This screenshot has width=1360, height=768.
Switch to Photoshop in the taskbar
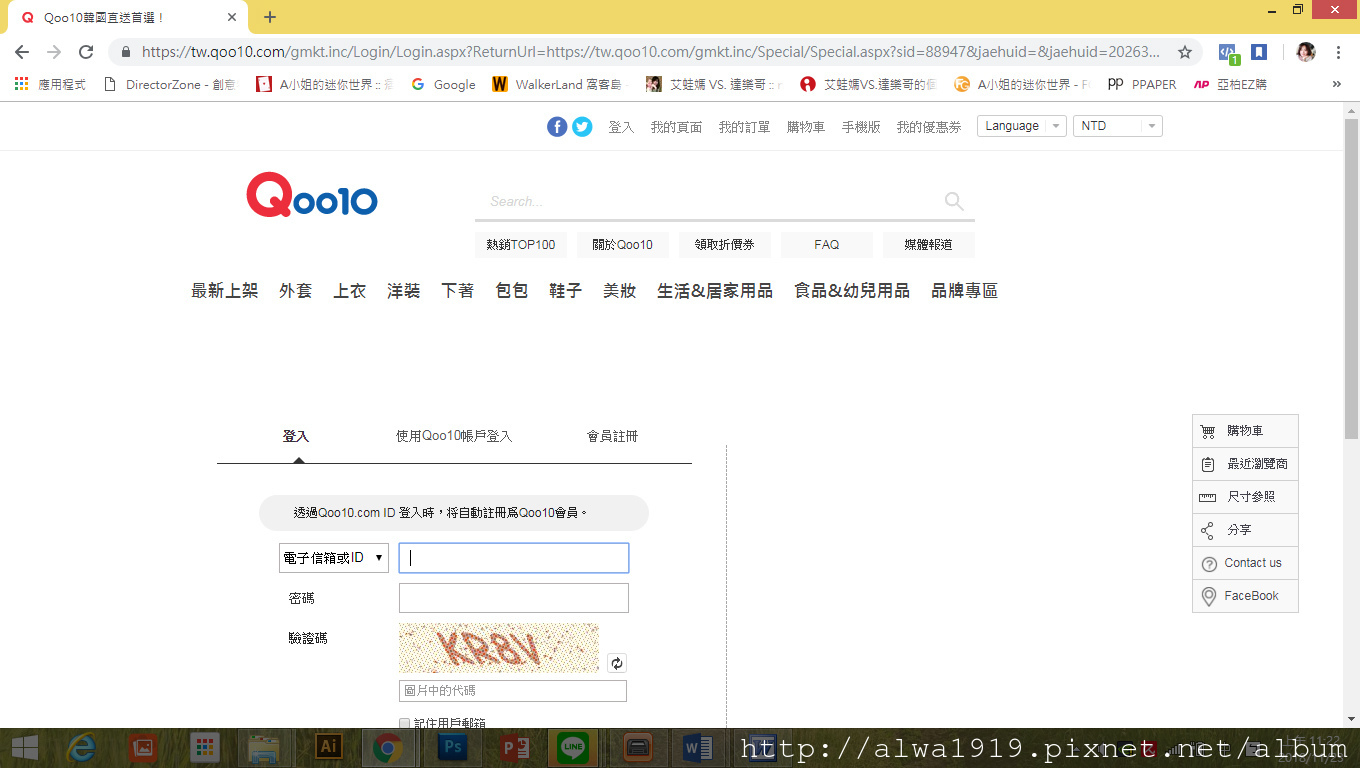click(x=452, y=747)
